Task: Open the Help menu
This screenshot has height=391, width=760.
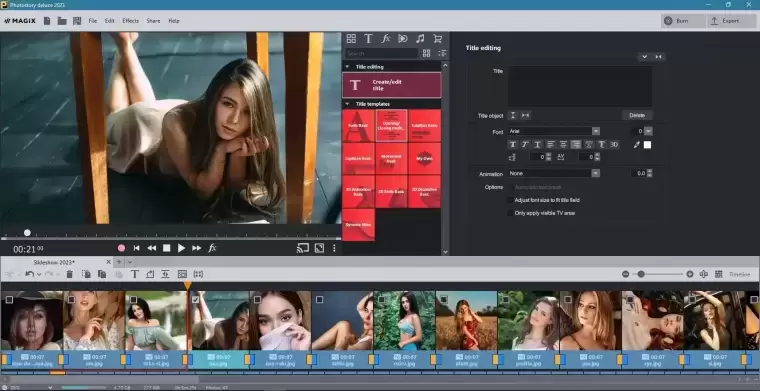Action: pos(174,21)
